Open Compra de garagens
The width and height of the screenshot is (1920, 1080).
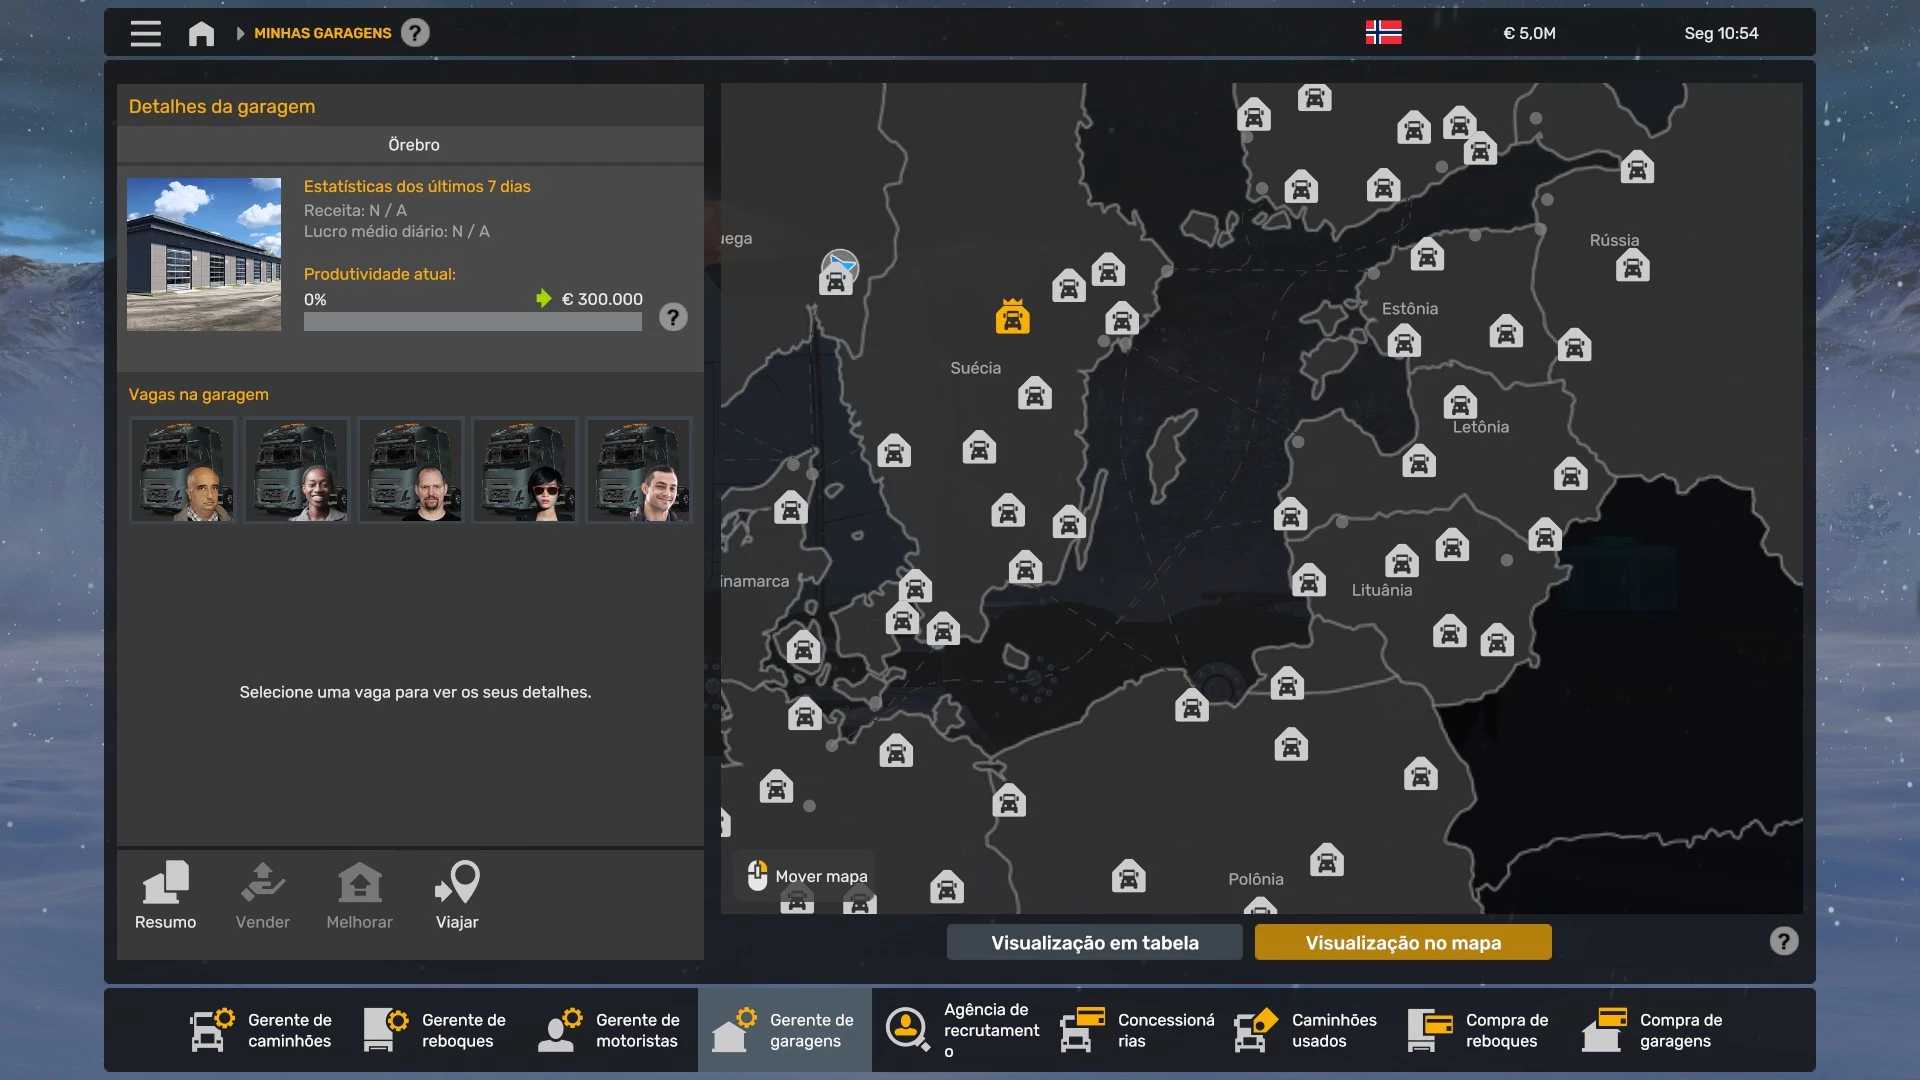point(1654,1030)
